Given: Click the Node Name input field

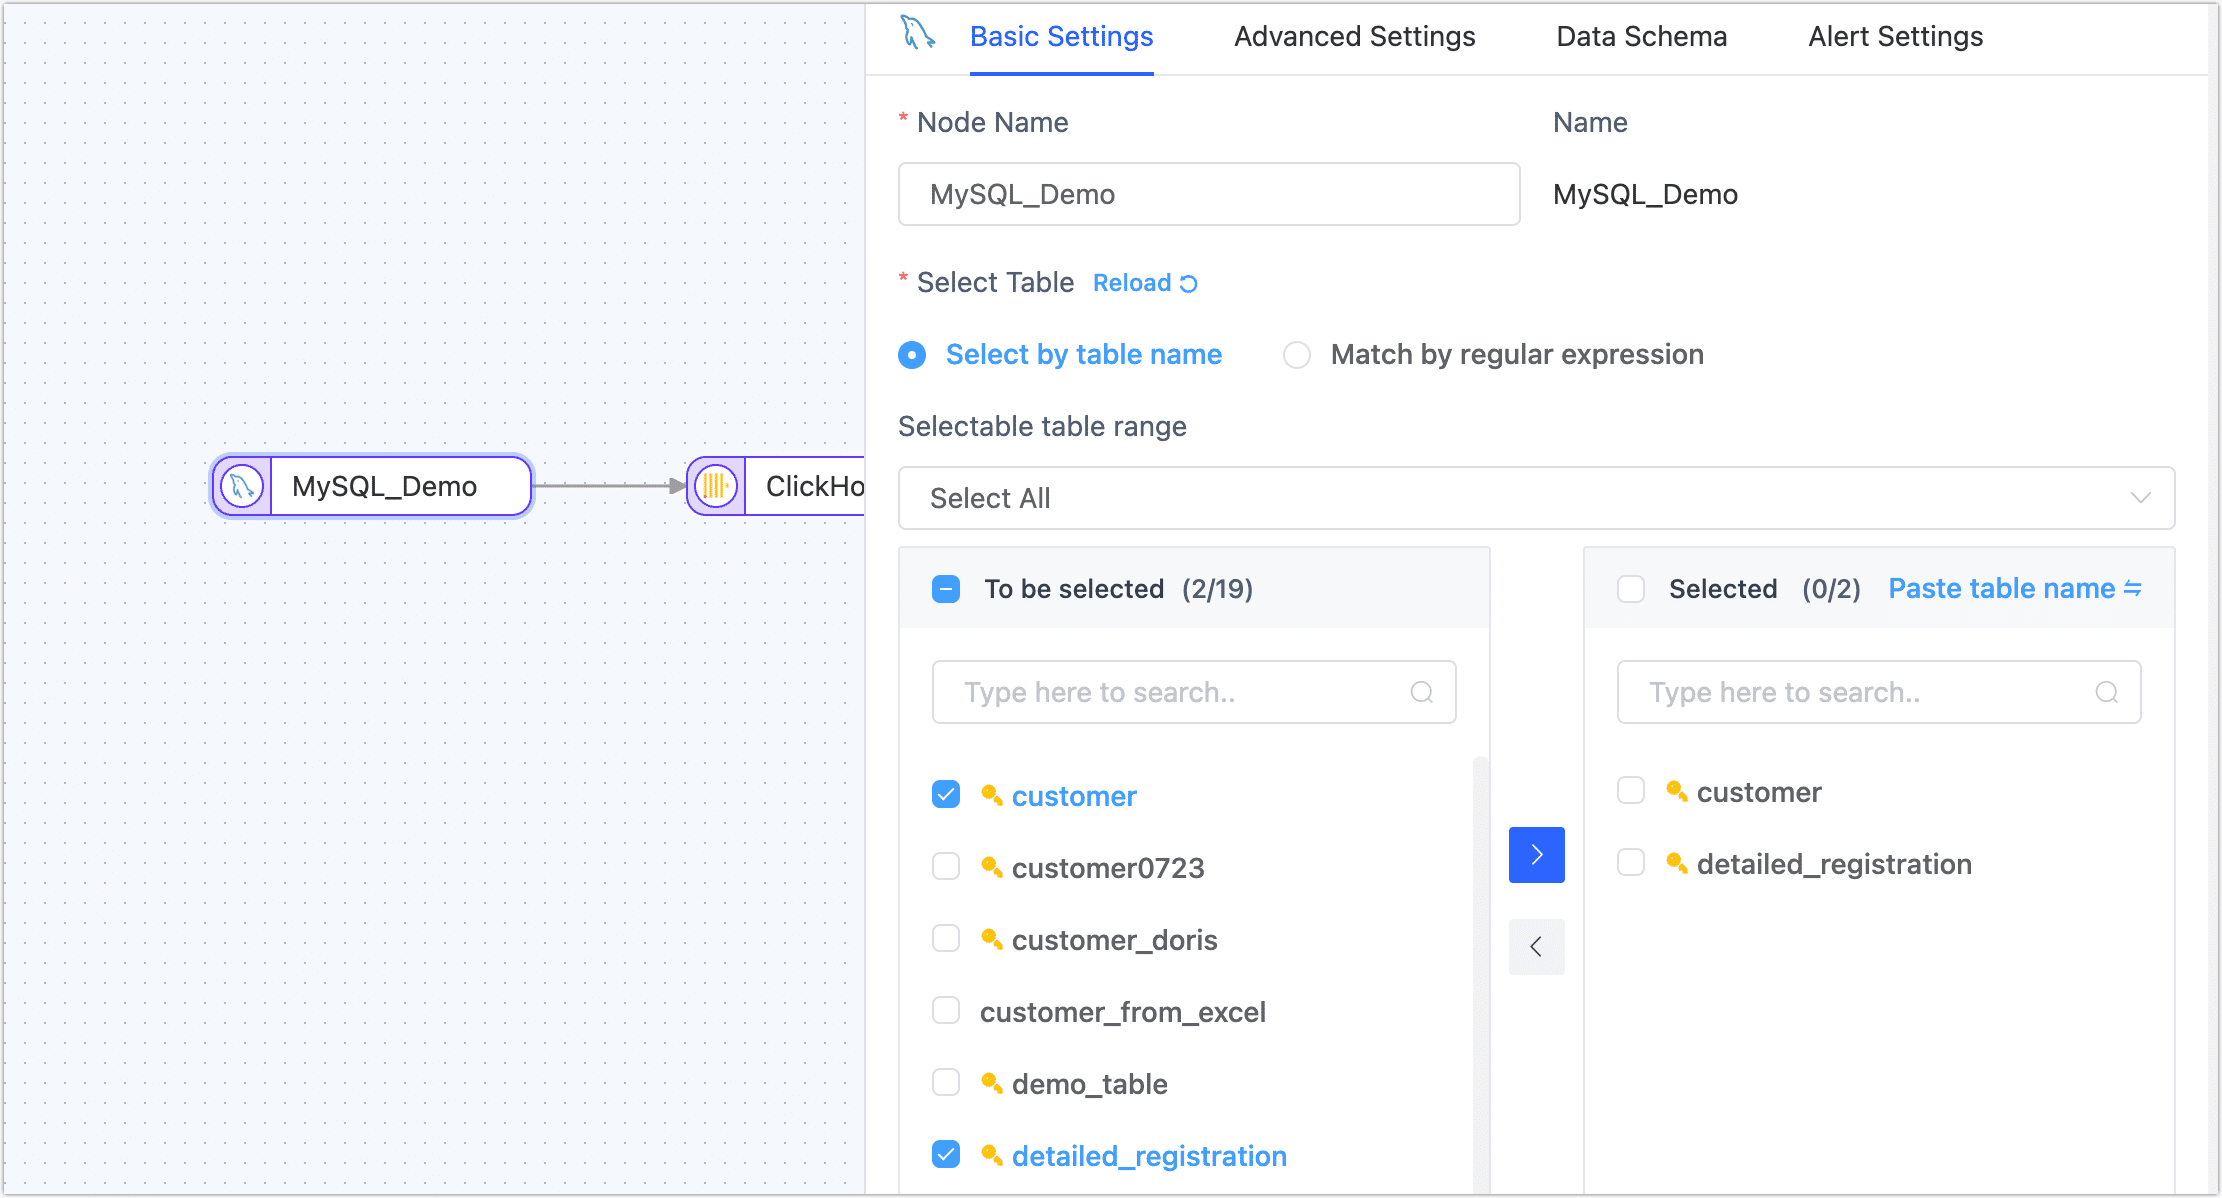Looking at the screenshot, I should click(x=1208, y=194).
